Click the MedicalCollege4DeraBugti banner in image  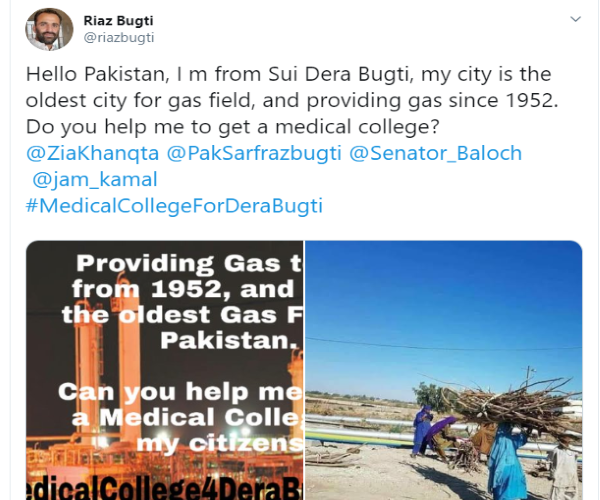pyautogui.click(x=165, y=489)
